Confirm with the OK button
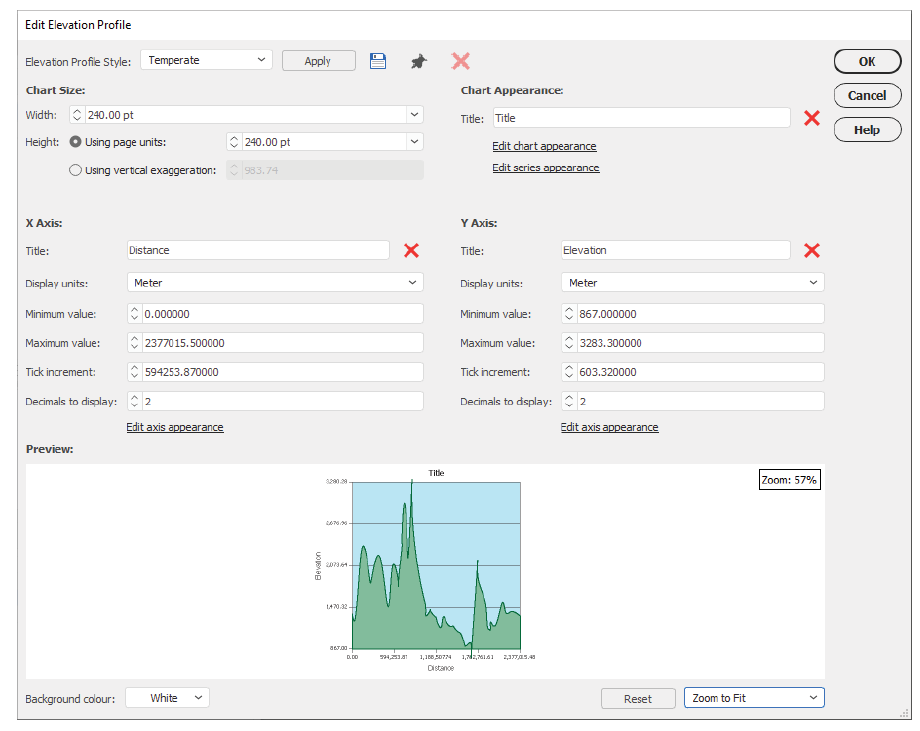Screen dimensions: 920x731 pos(867,62)
